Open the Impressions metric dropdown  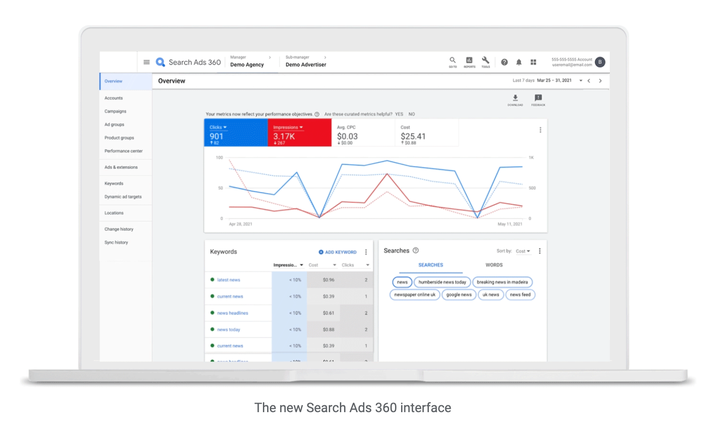coord(288,127)
